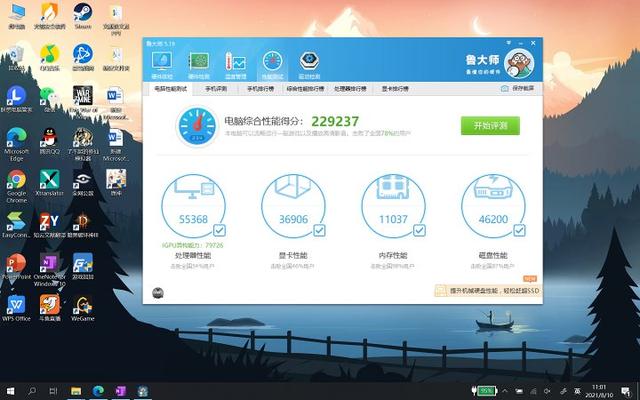
Task: Open the notification center icon
Action: pyautogui.click(x=625, y=392)
